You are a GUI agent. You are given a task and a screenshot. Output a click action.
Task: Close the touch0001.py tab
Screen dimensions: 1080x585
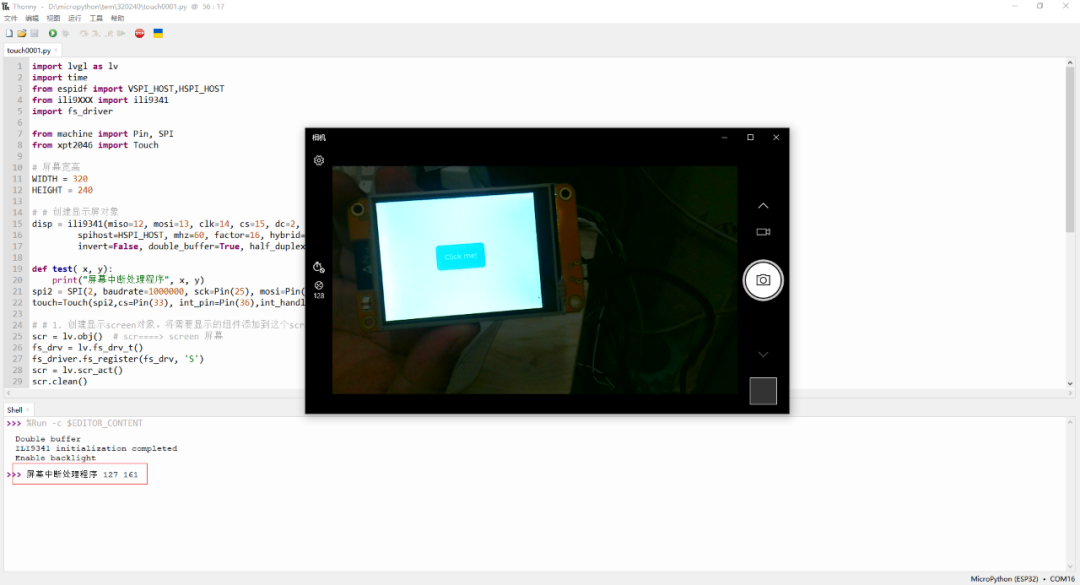58,50
